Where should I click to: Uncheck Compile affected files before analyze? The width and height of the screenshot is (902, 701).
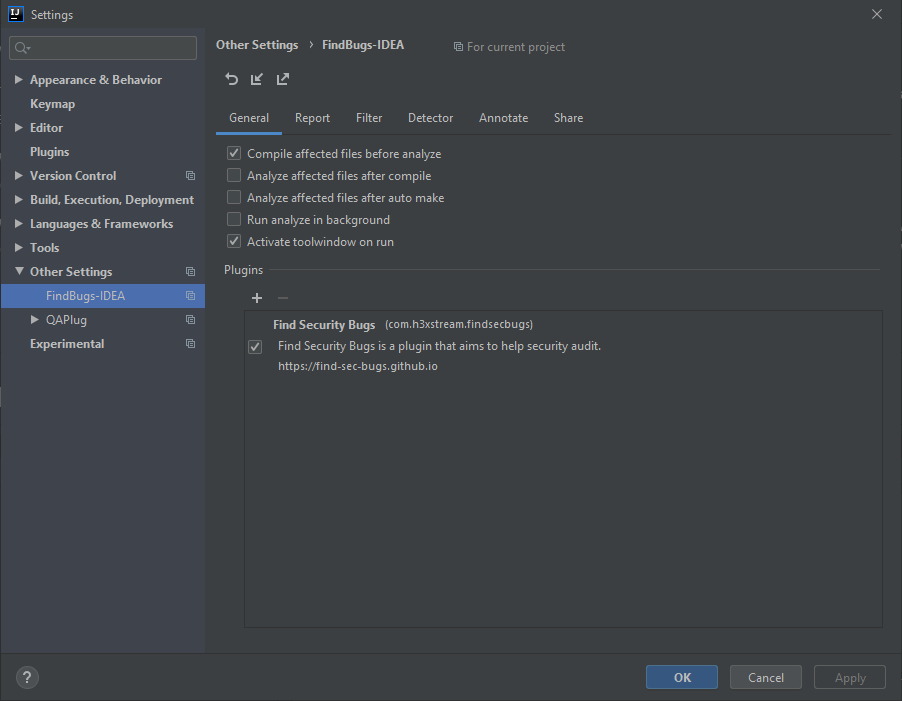pyautogui.click(x=233, y=153)
